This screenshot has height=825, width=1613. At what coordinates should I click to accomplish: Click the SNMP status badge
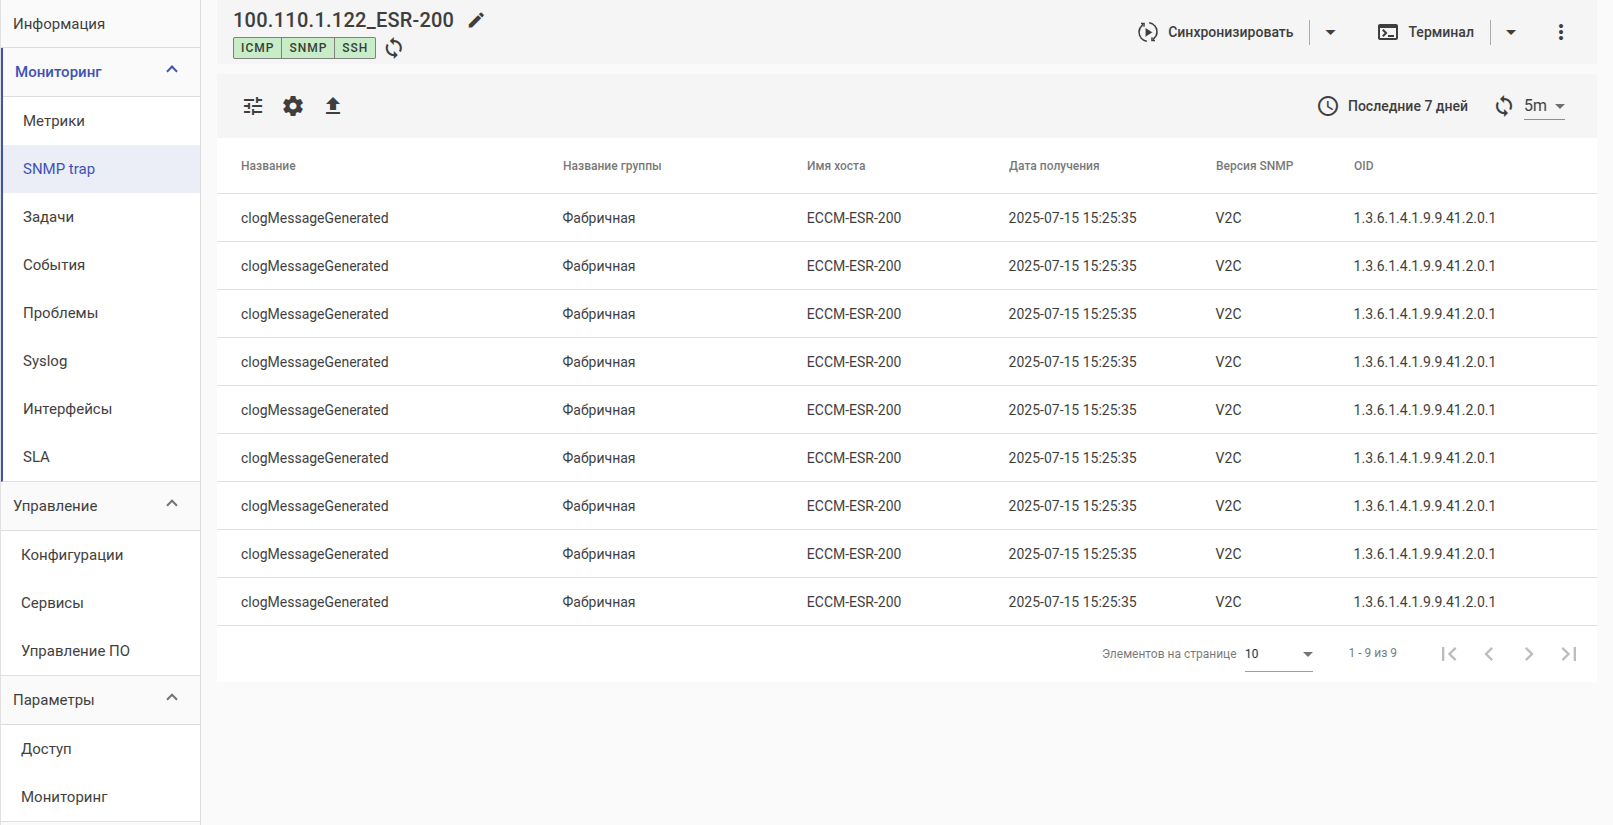(308, 48)
